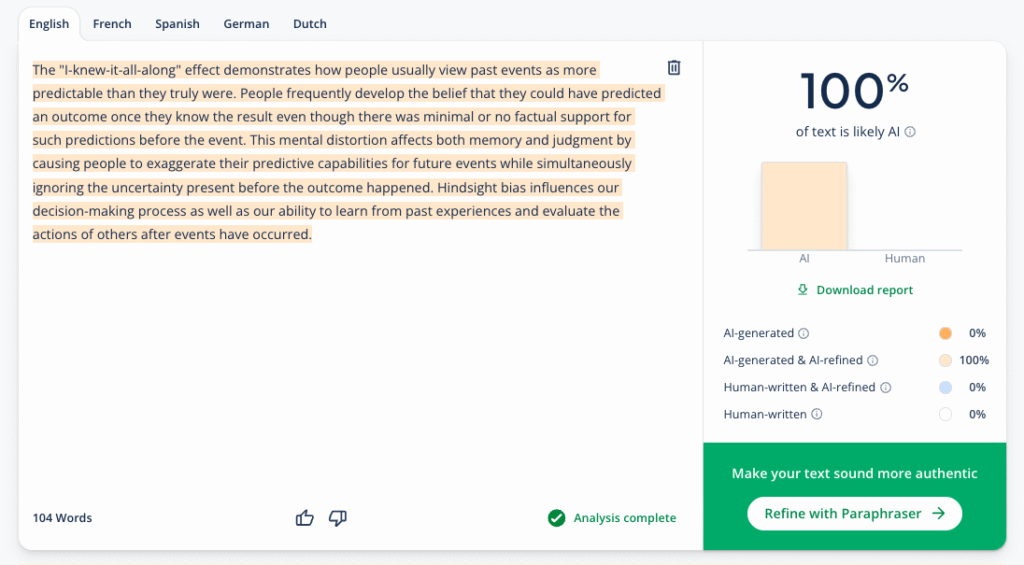Show info for Human-written & AI-refined
Image resolution: width=1024 pixels, height=565 pixels.
coord(885,388)
